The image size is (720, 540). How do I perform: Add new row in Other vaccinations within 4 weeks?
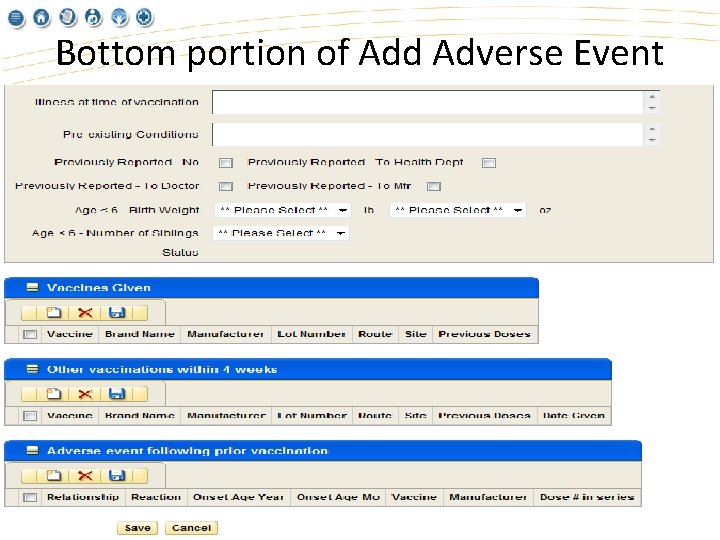pos(54,394)
